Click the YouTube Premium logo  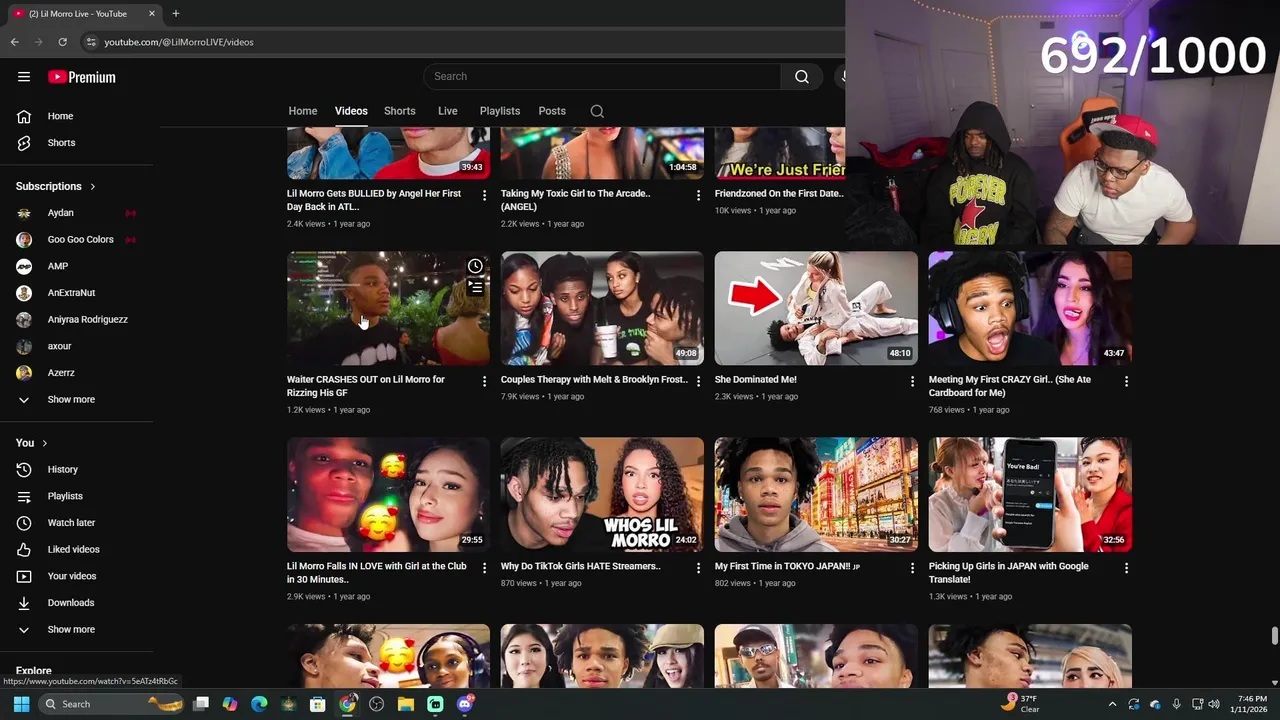[82, 77]
